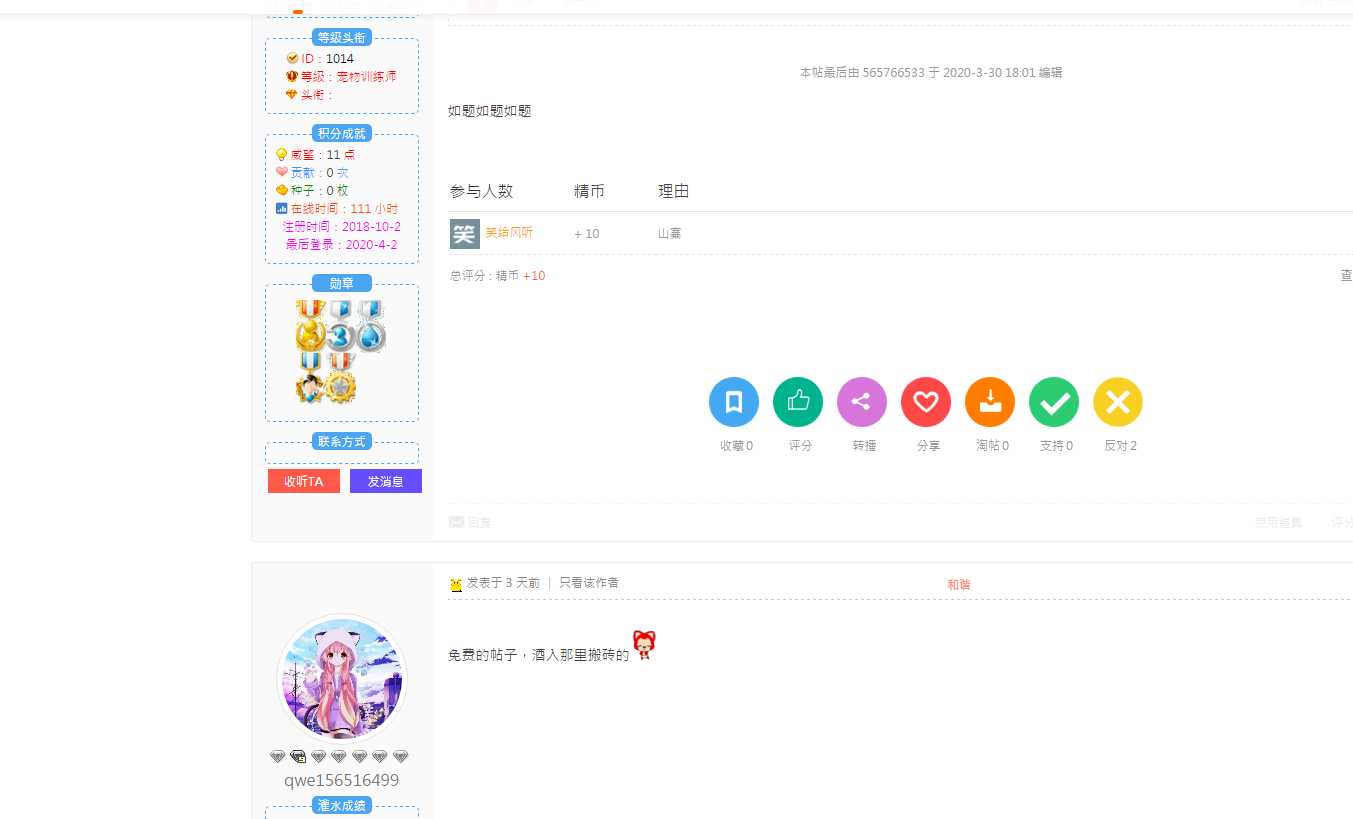Click the gold trophy medal in 勋章

pos(311,326)
